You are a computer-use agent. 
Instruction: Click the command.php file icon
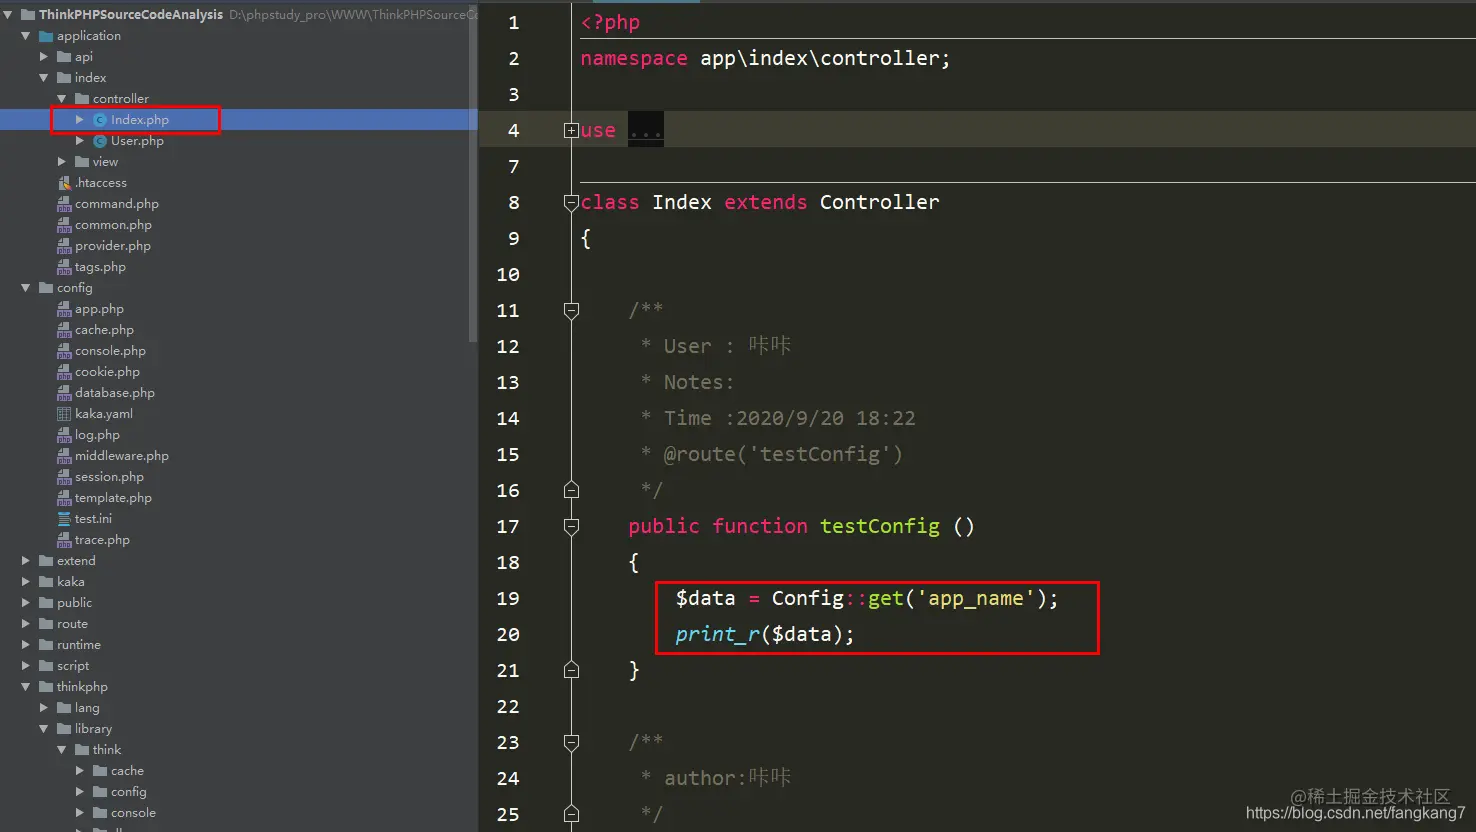(64, 203)
